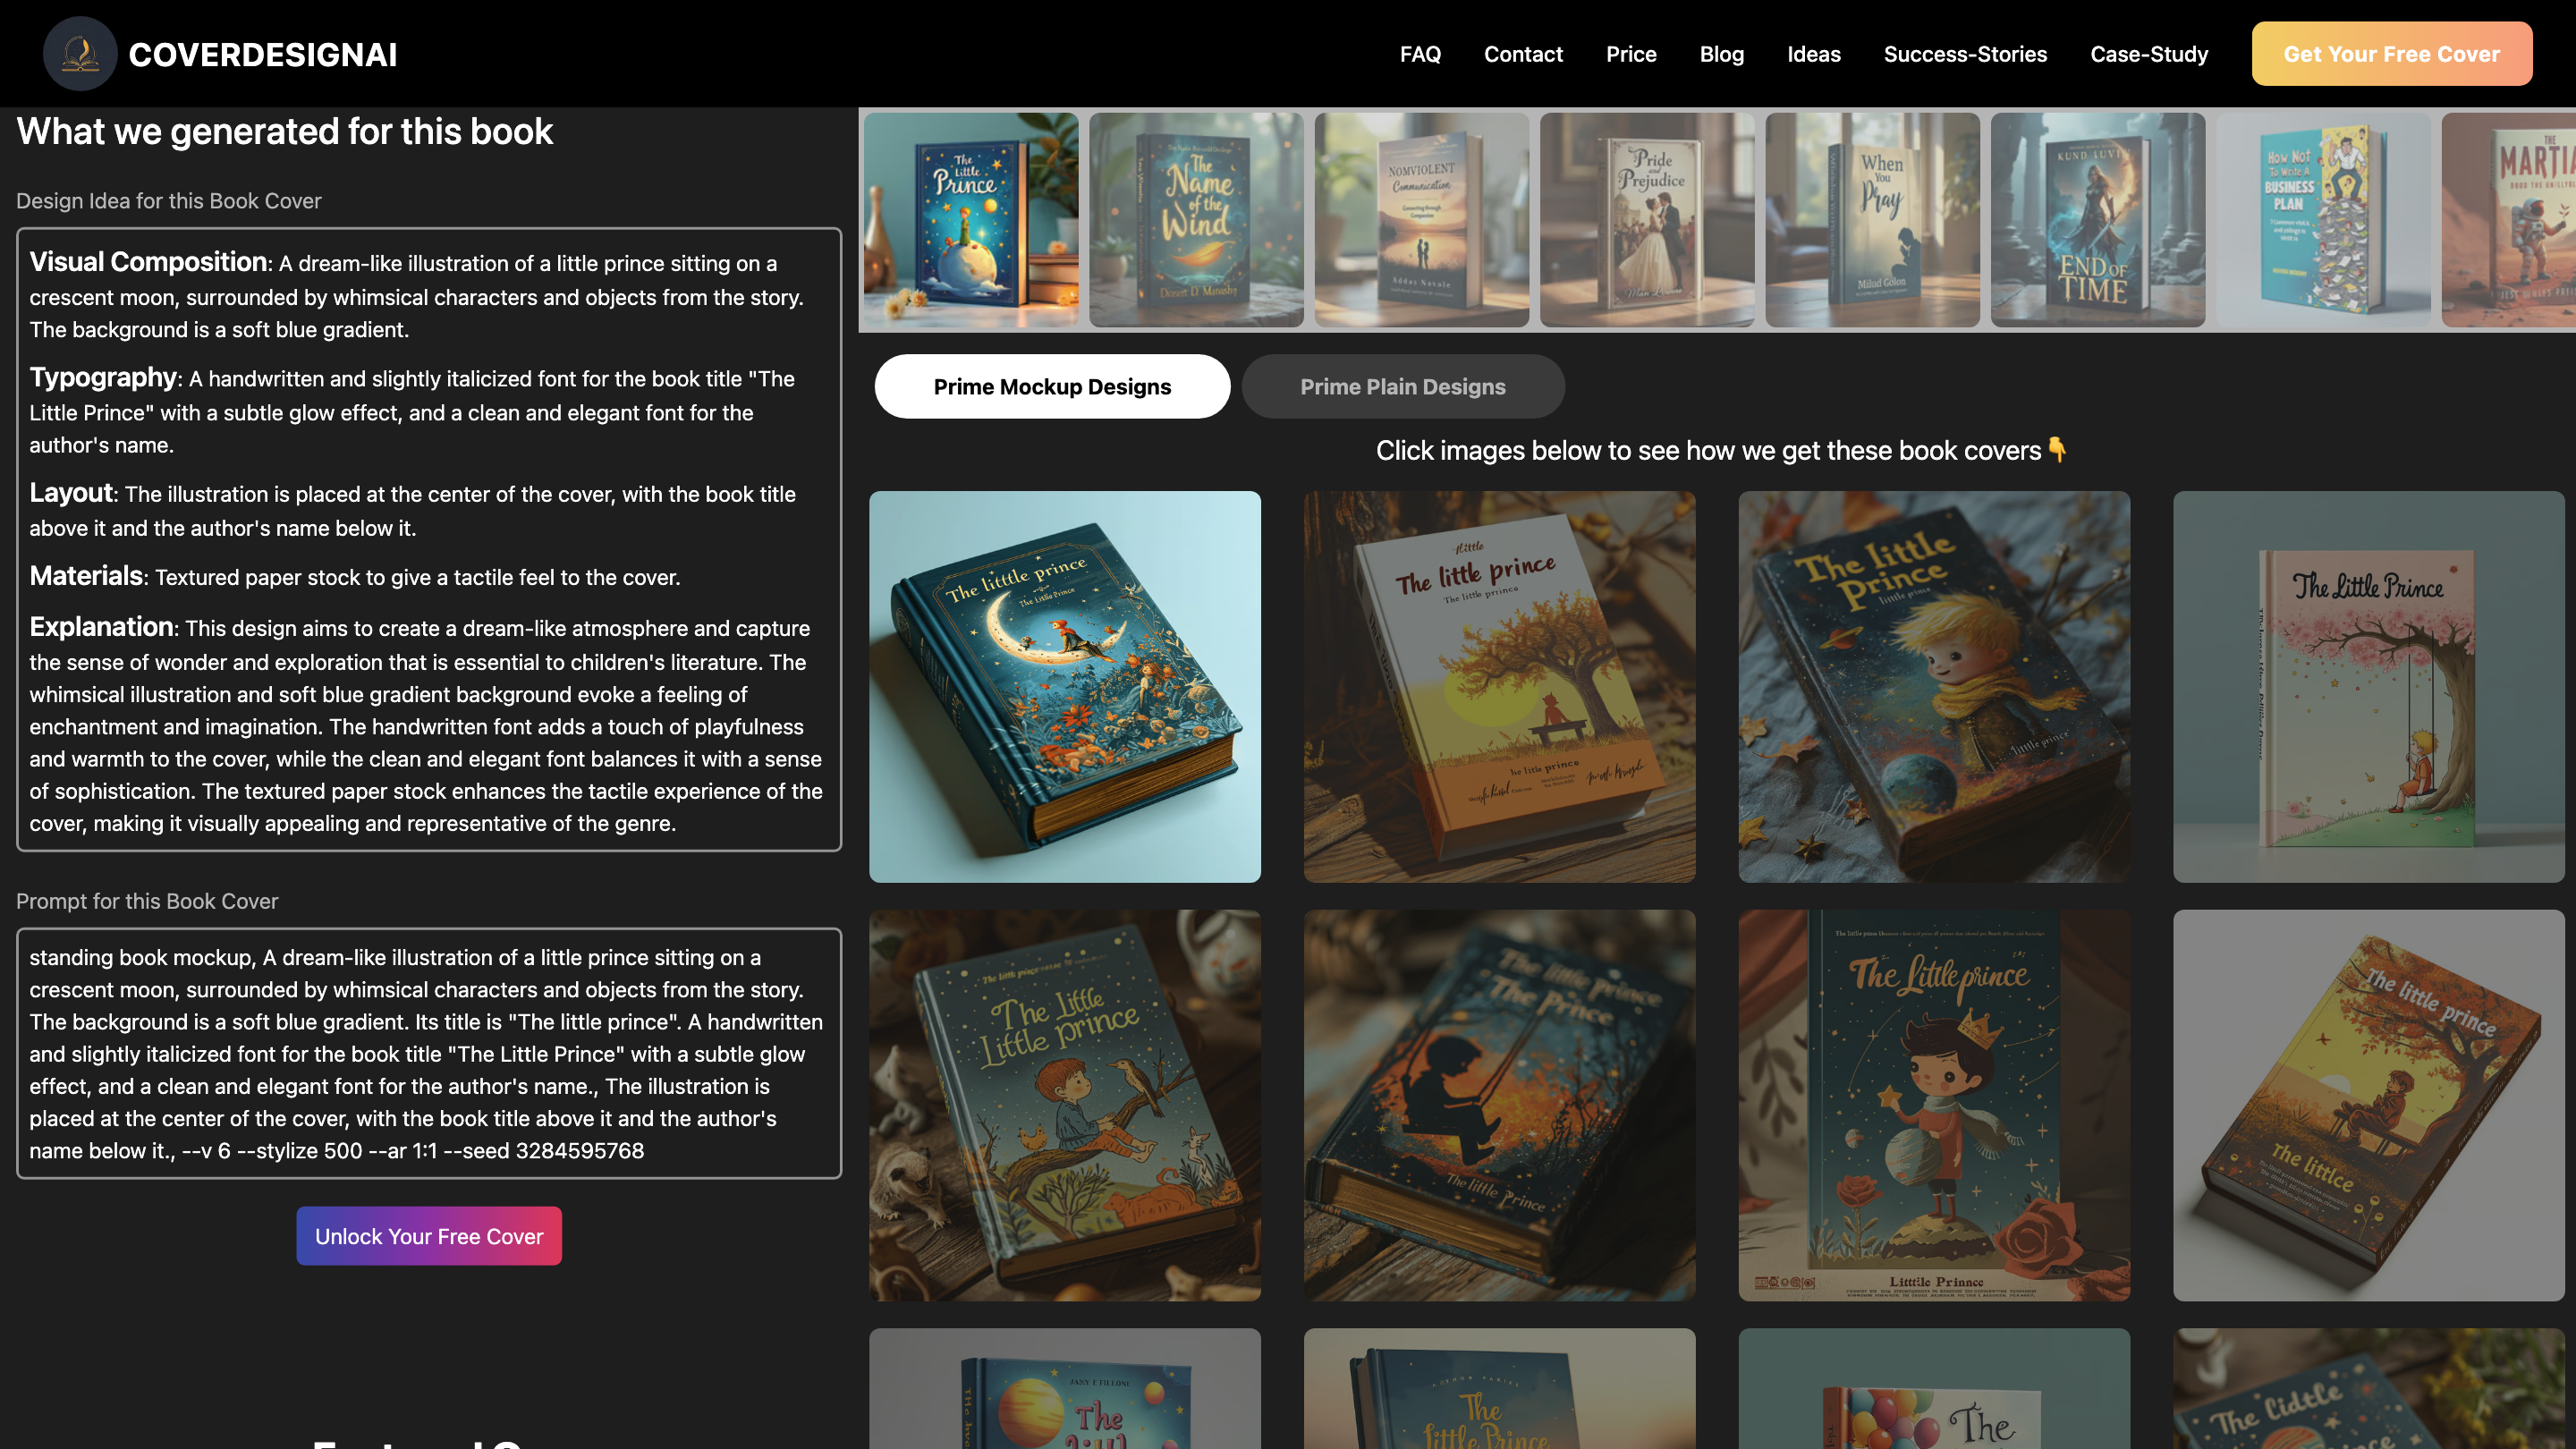2576x1449 pixels.
Task: Click The Name of the Wind thumbnail
Action: 1195,220
